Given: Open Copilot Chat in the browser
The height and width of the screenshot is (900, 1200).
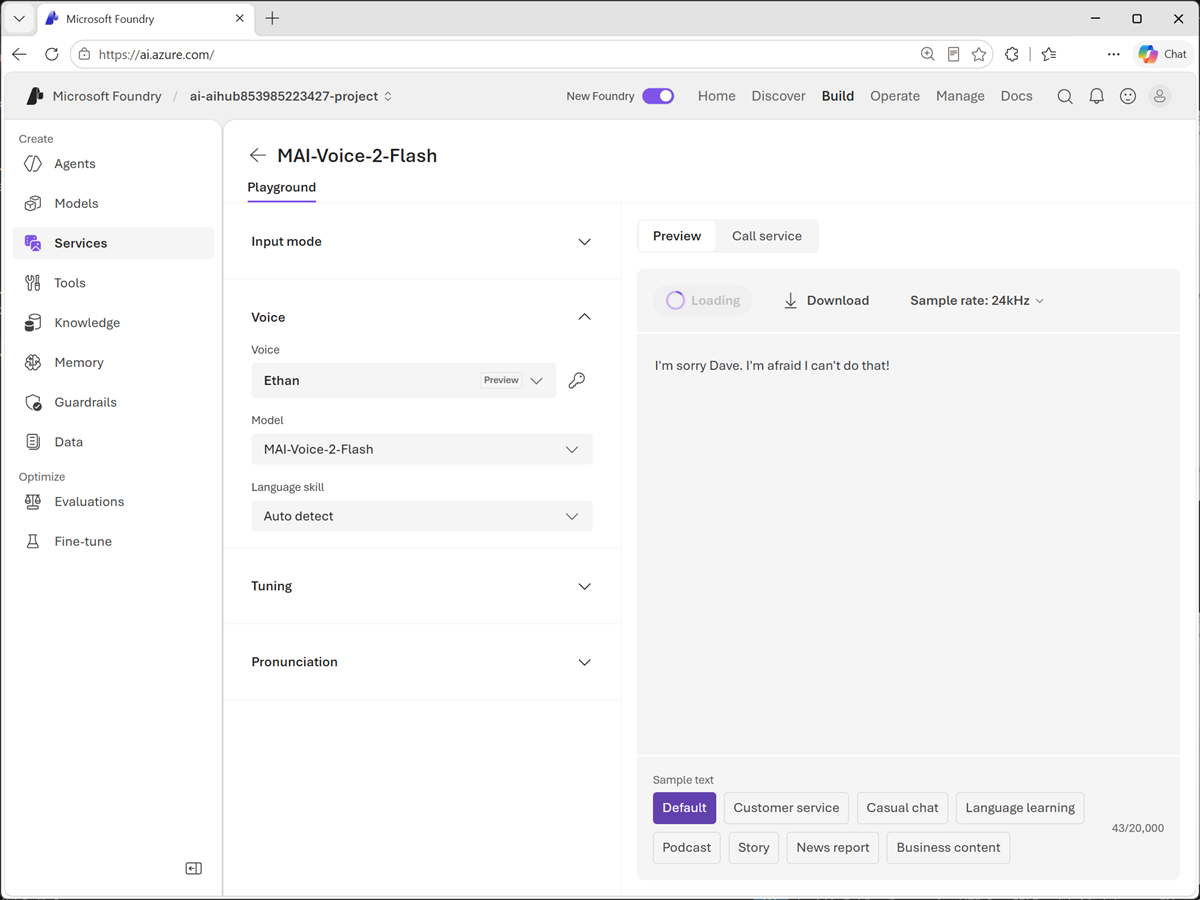Looking at the screenshot, I should point(1162,54).
